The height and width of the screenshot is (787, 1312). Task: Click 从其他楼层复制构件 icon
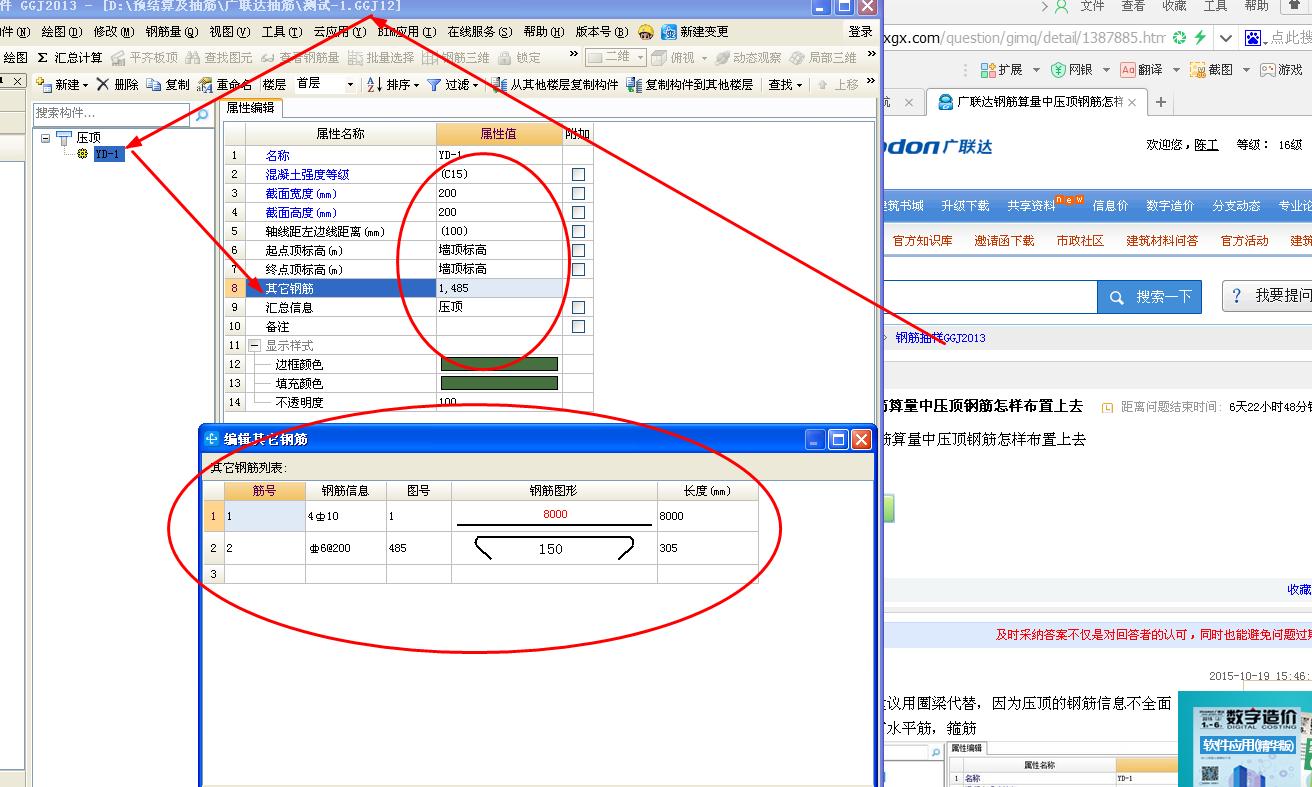click(499, 84)
